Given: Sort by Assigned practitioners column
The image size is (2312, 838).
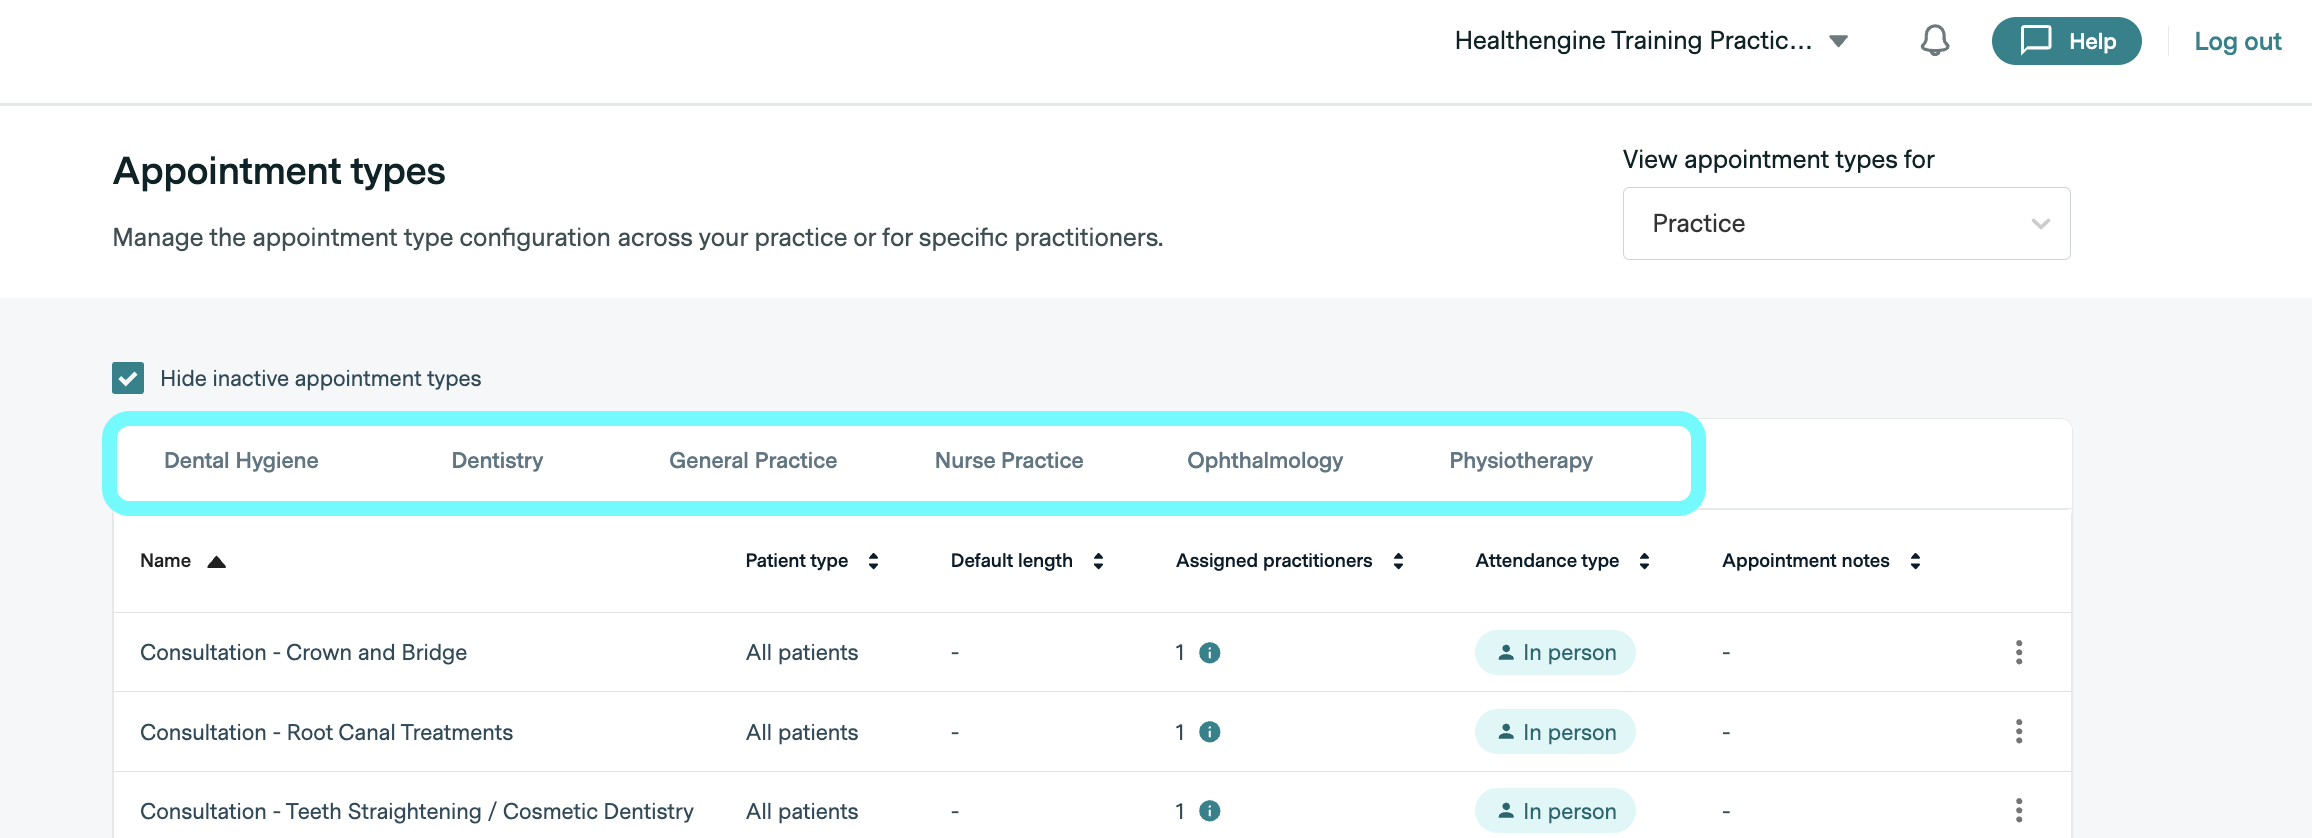Looking at the screenshot, I should click(x=1398, y=561).
